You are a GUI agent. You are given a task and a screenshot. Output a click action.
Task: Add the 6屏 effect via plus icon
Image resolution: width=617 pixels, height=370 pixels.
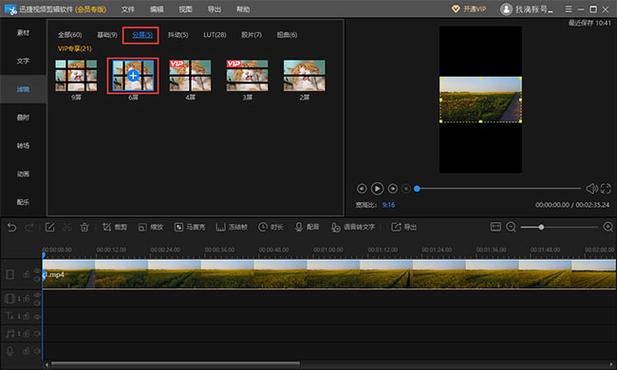(133, 76)
